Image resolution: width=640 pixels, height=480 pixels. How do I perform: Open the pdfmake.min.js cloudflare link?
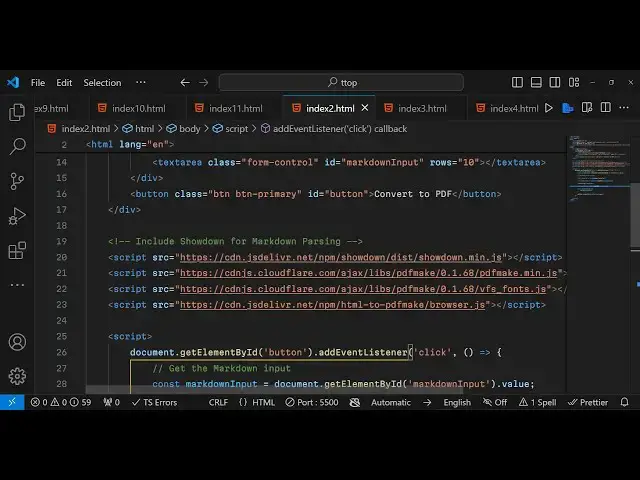coord(369,273)
